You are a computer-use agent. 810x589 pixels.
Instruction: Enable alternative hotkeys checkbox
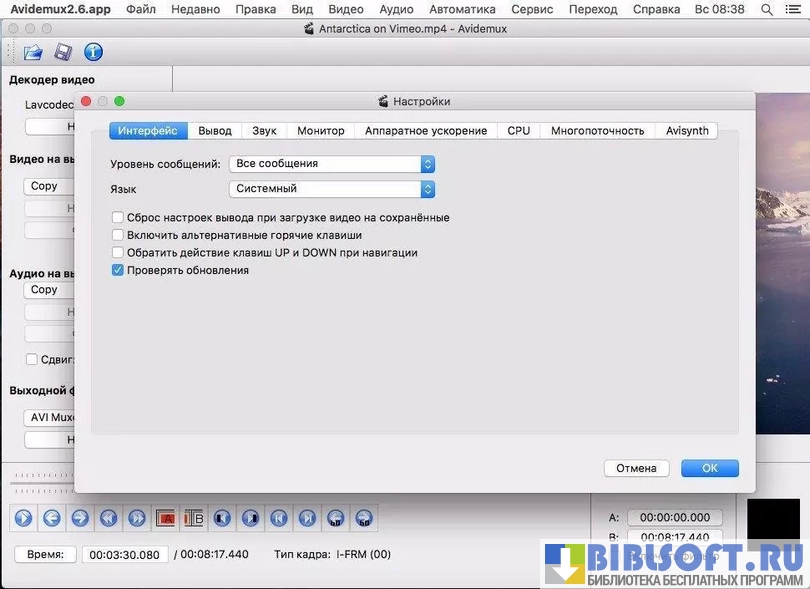click(x=118, y=235)
